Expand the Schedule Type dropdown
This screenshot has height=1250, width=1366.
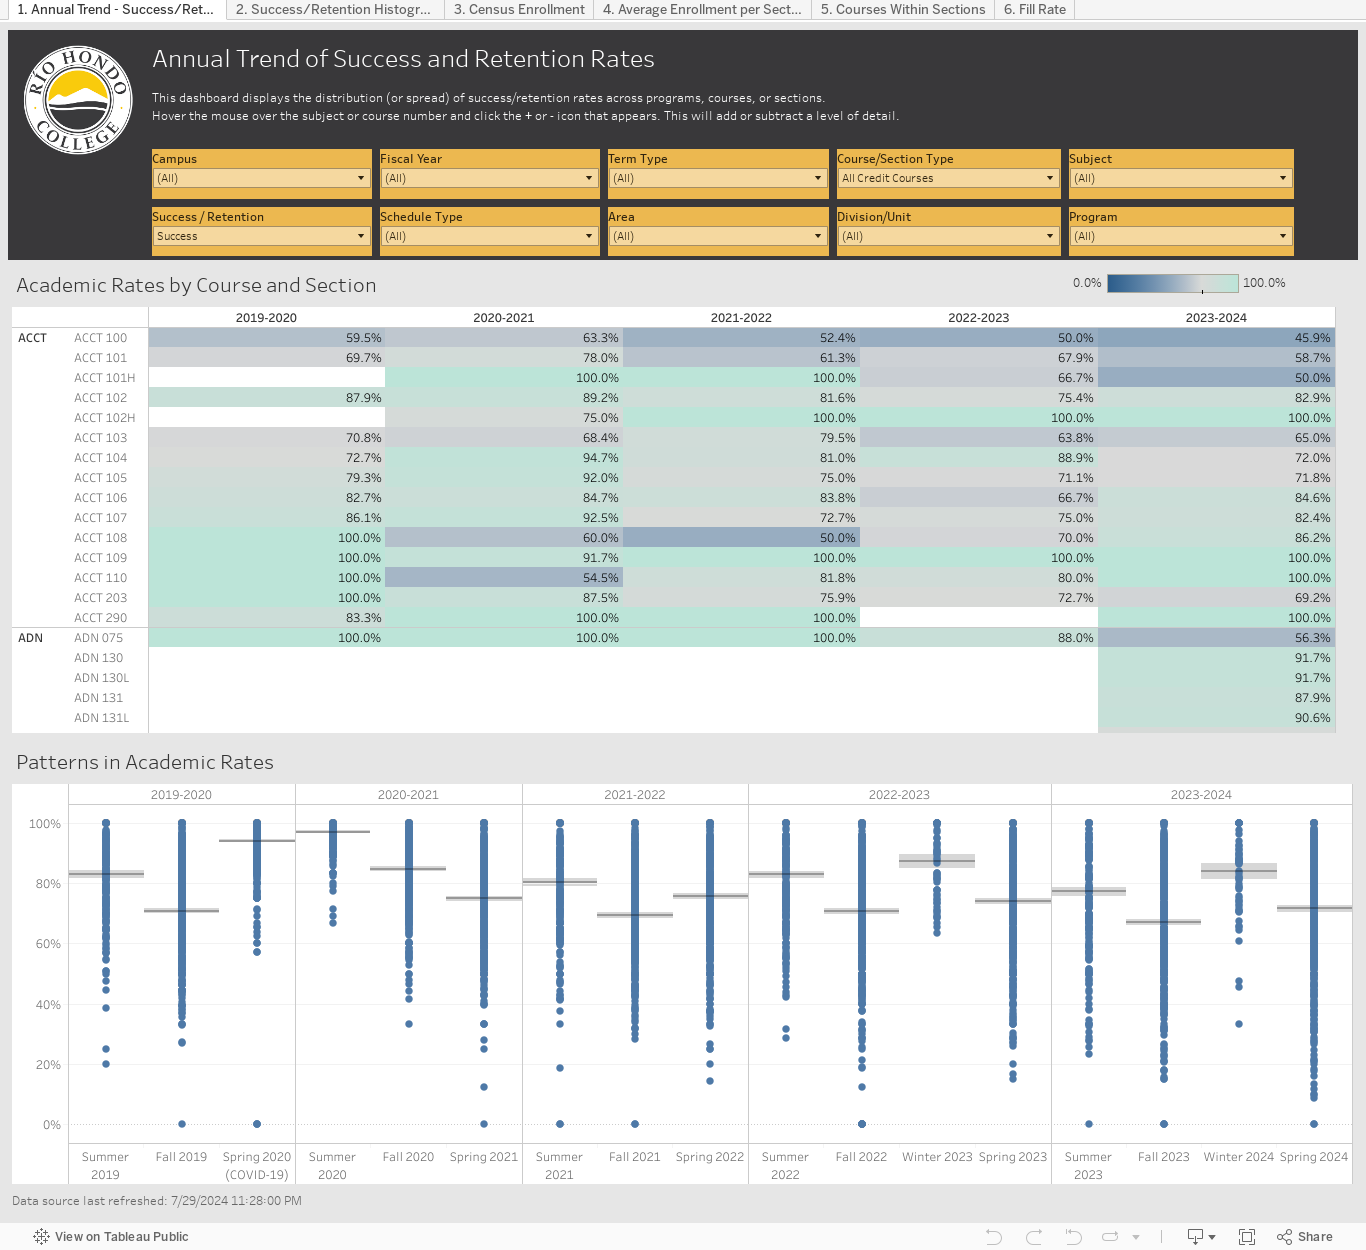coord(489,236)
